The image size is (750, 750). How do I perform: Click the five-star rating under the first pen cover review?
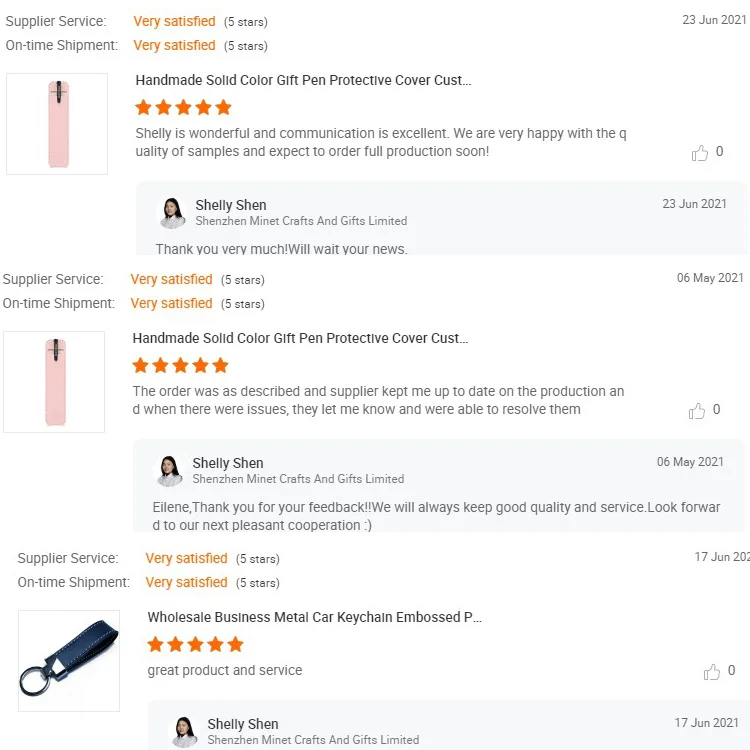click(x=183, y=107)
